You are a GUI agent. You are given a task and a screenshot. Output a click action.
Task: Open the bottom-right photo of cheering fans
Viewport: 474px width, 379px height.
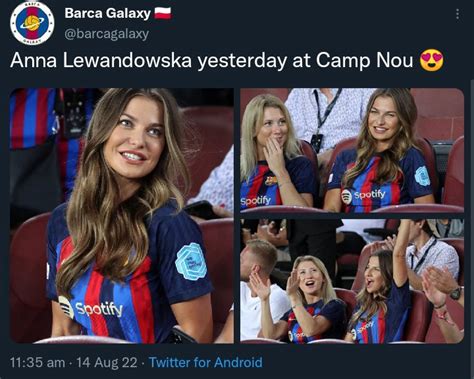tap(352, 281)
